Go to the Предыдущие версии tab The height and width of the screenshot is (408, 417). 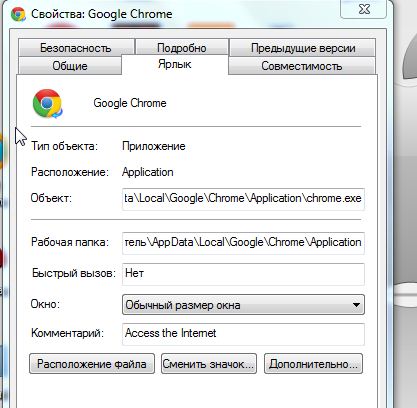pos(303,48)
